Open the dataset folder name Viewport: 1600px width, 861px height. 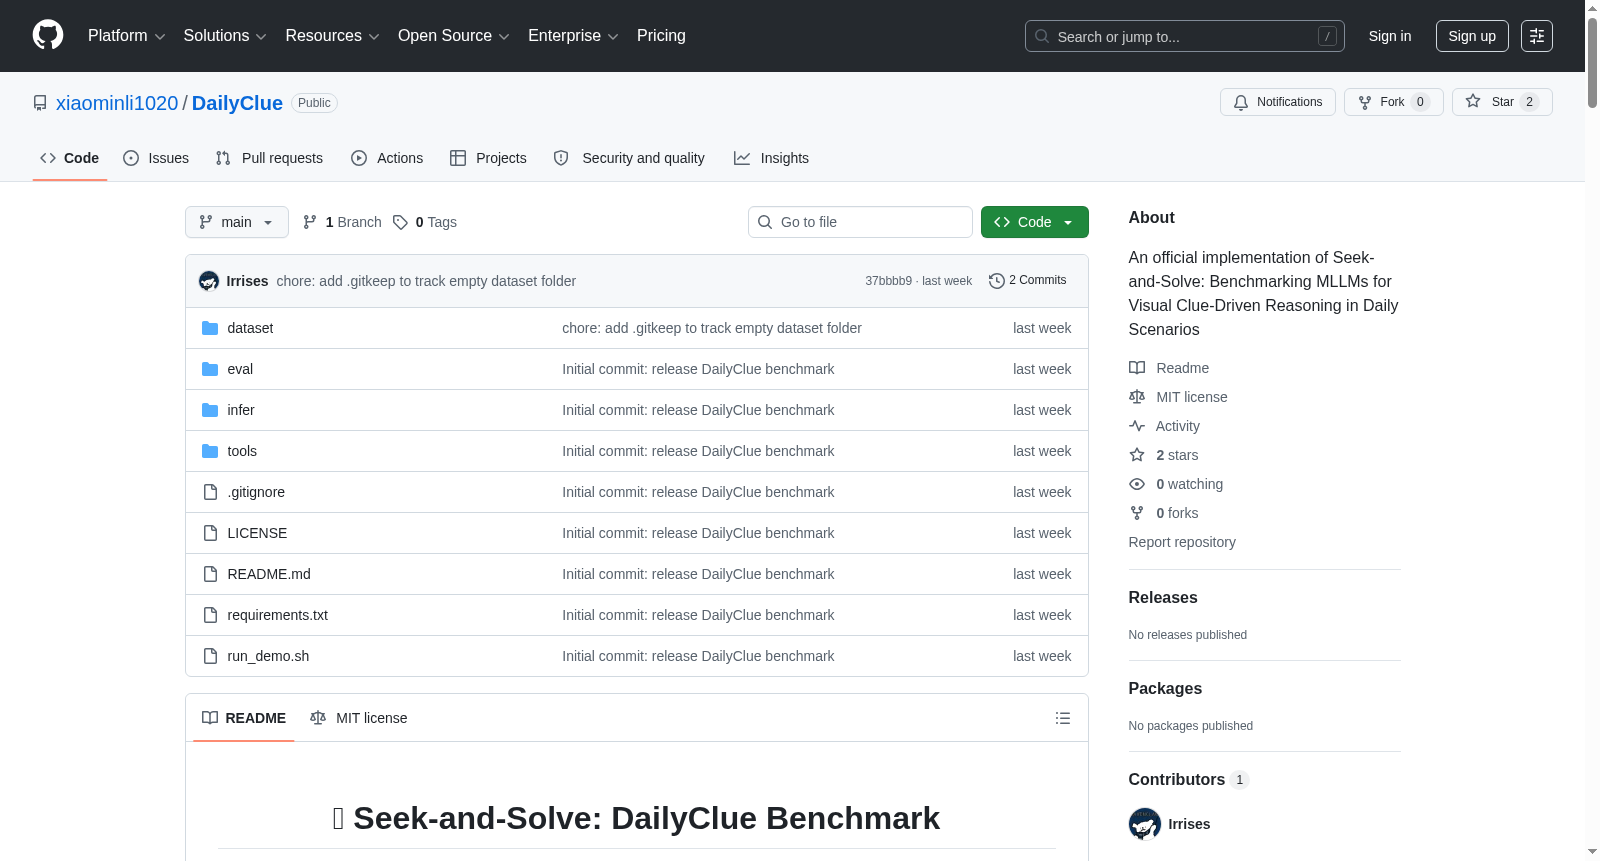[x=250, y=328]
